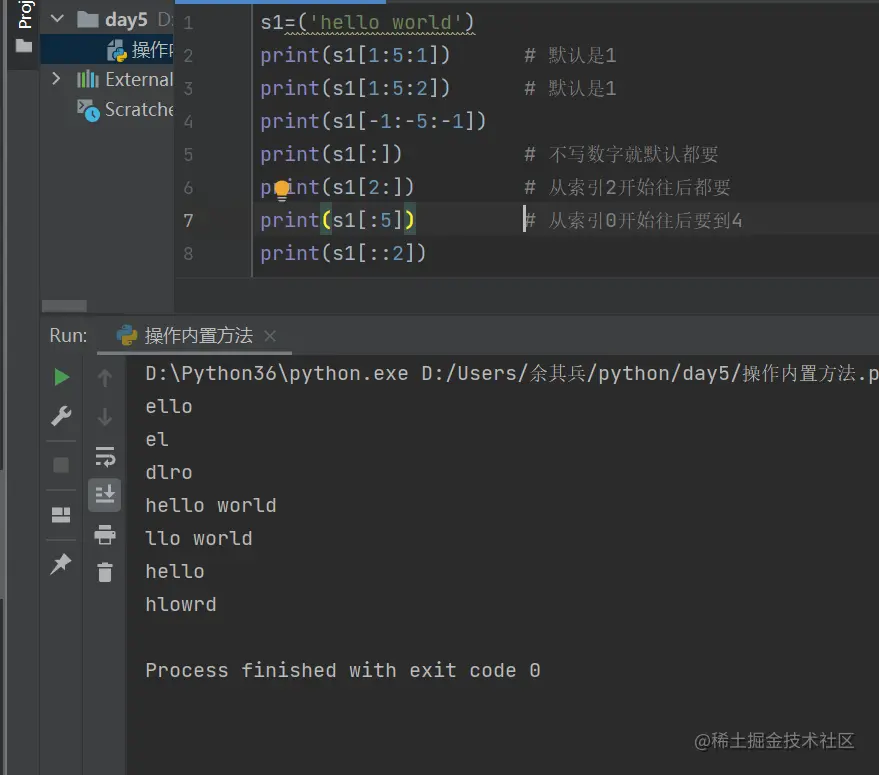Click the print(s1[:5]) statement on line 7

tap(337, 220)
